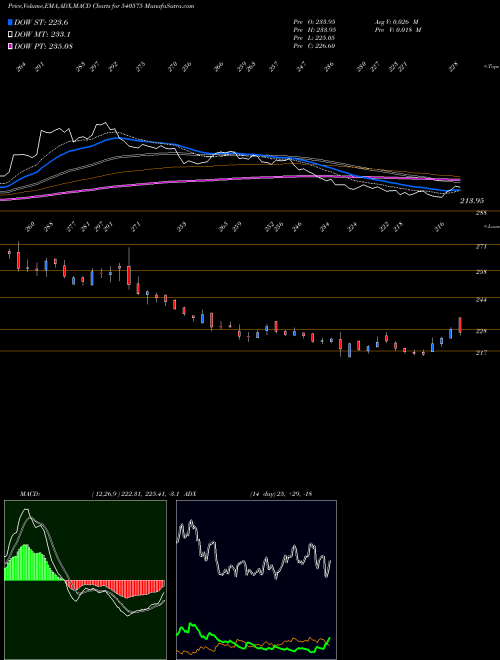The image size is (500, 660).
Task: Click the last red candlestick on the chart
Action: (460, 325)
